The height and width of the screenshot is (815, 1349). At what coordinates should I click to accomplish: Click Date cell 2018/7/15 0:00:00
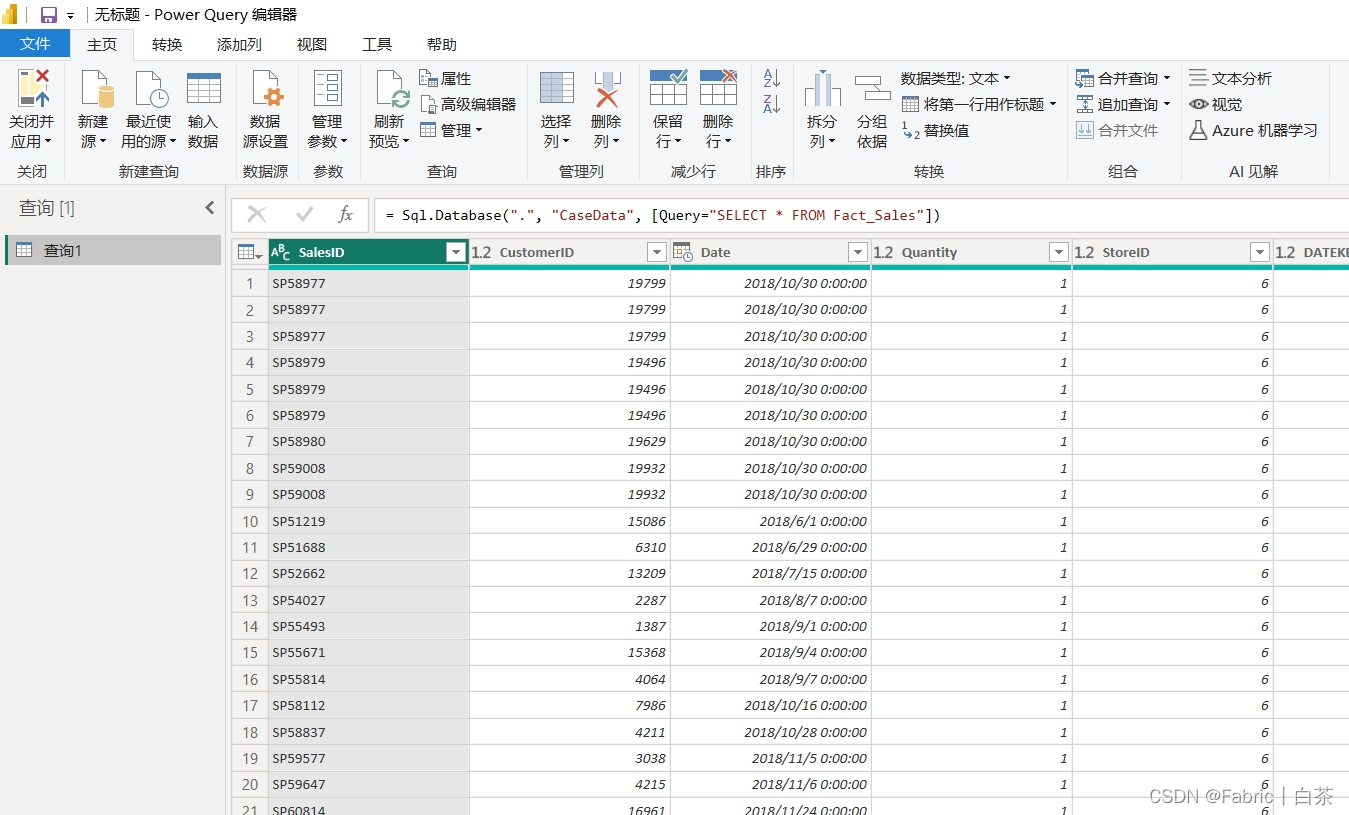tap(770, 573)
